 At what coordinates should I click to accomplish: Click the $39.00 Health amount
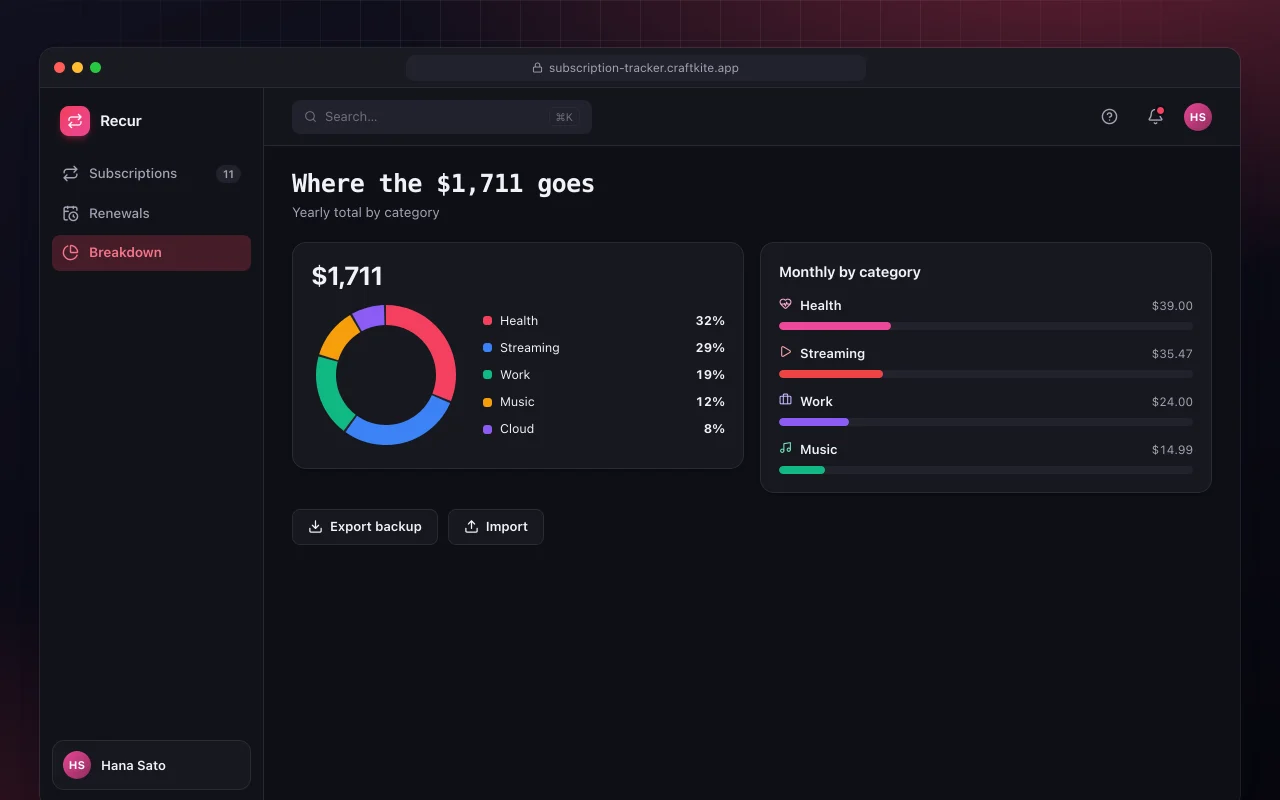(1172, 306)
